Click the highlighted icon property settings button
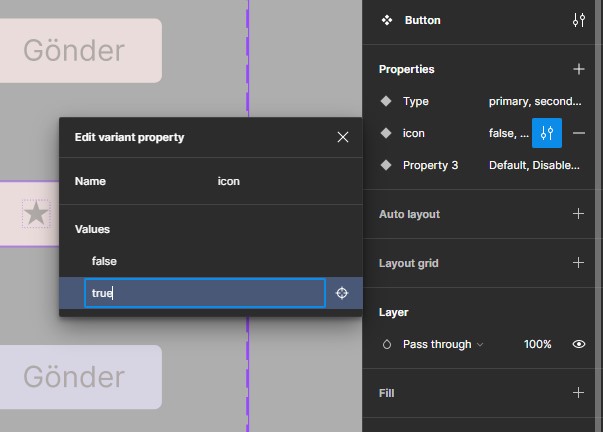 point(547,133)
